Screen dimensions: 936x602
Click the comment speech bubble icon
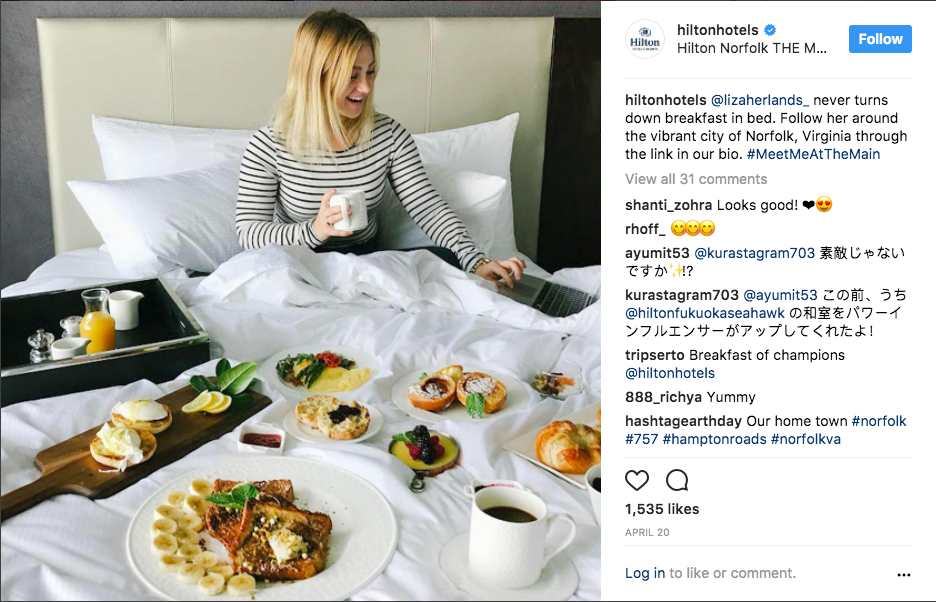coord(677,480)
